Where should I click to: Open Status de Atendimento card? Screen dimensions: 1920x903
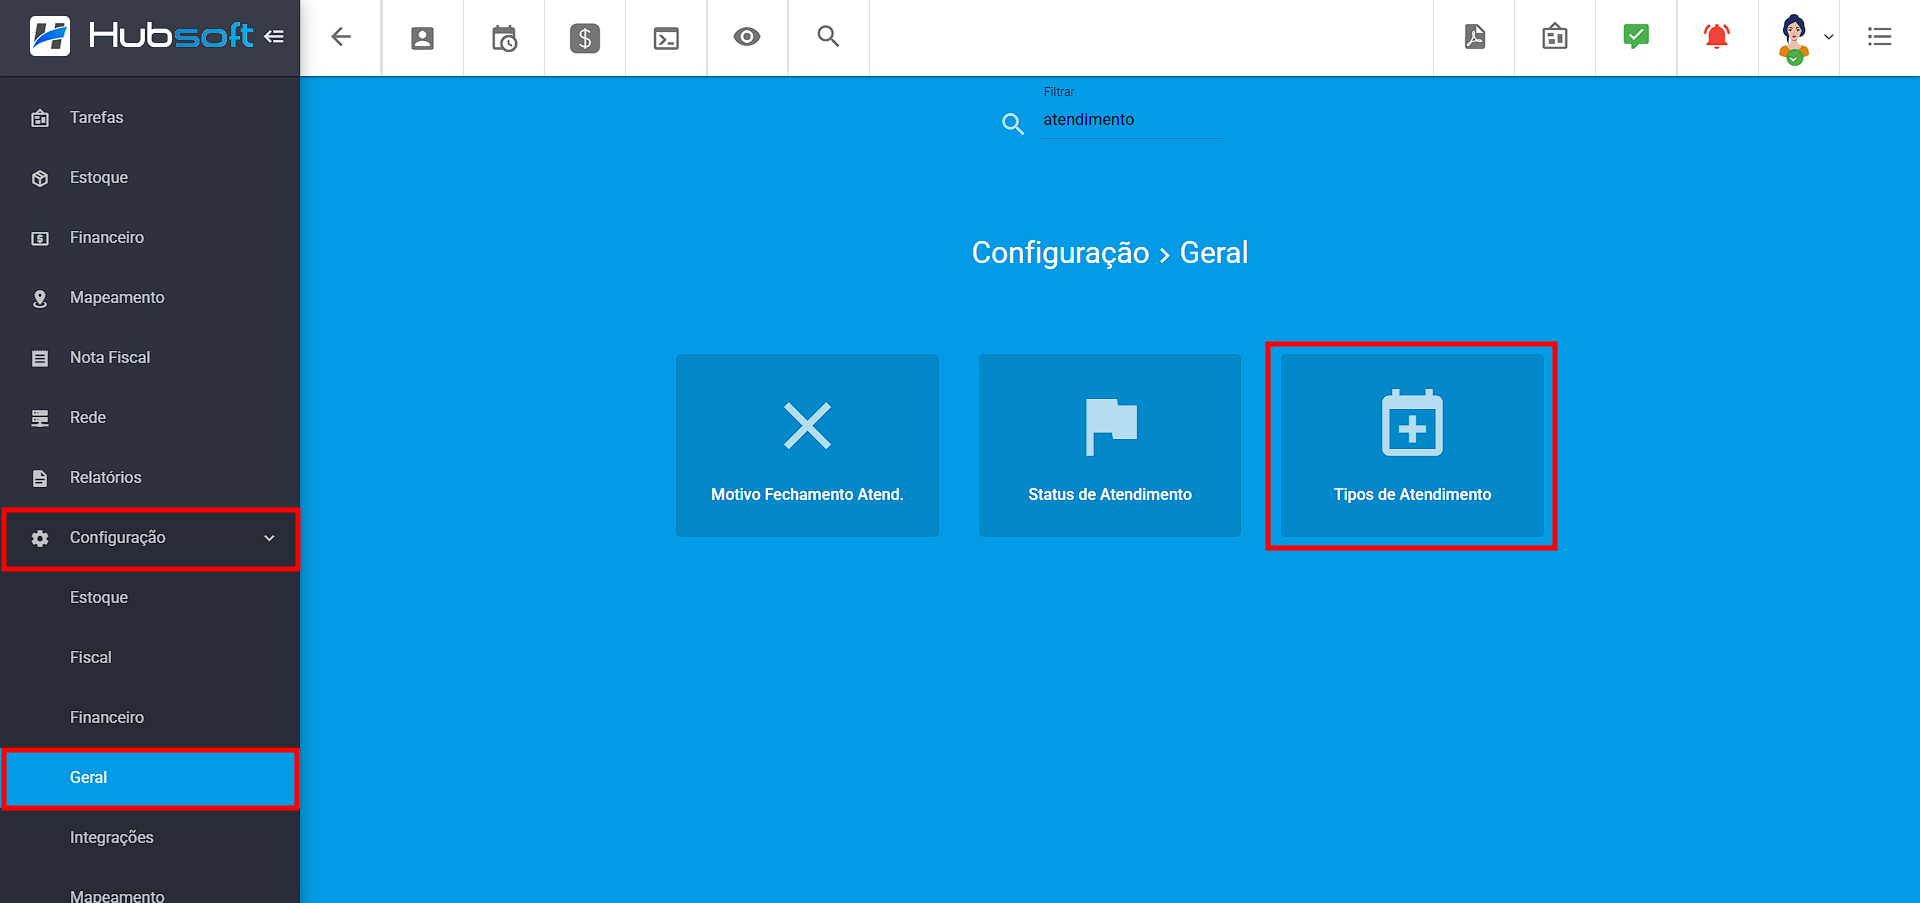(x=1110, y=445)
